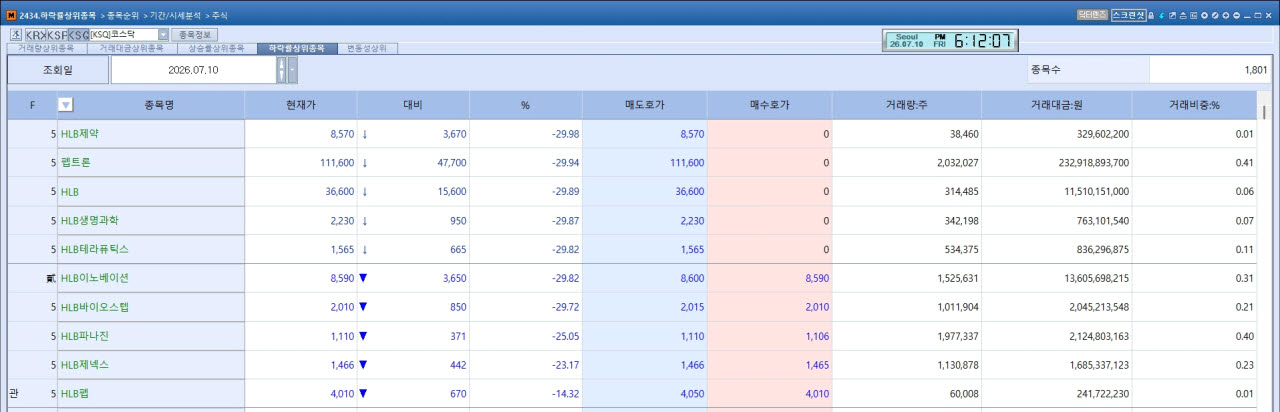Open the [KSQ]코스닥 market dropdown
The image size is (1280, 412).
pos(164,35)
